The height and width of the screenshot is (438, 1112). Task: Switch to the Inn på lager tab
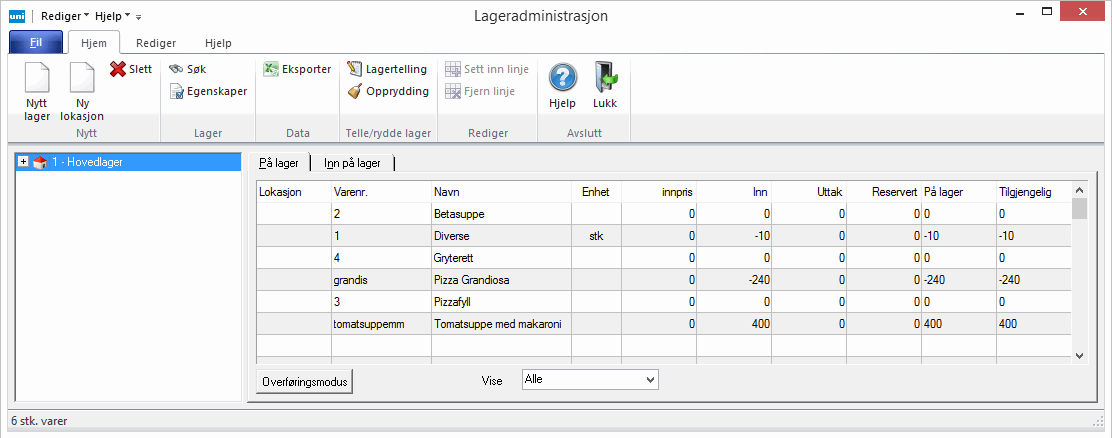tap(353, 163)
